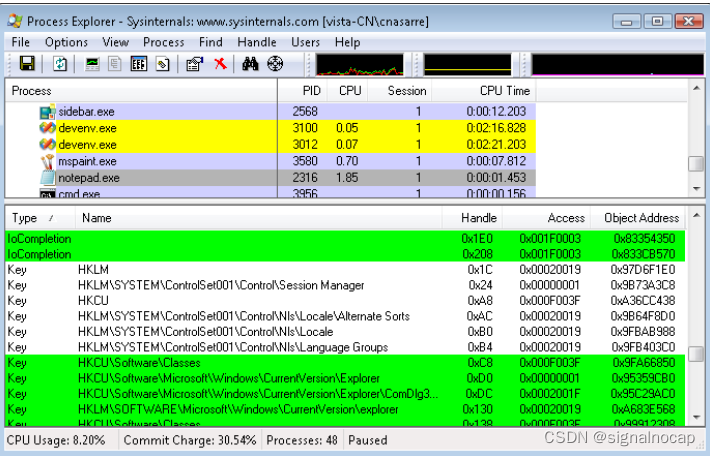Sort handles by the Object Address column header
Viewport: 710px width, 456px height.
(639, 218)
